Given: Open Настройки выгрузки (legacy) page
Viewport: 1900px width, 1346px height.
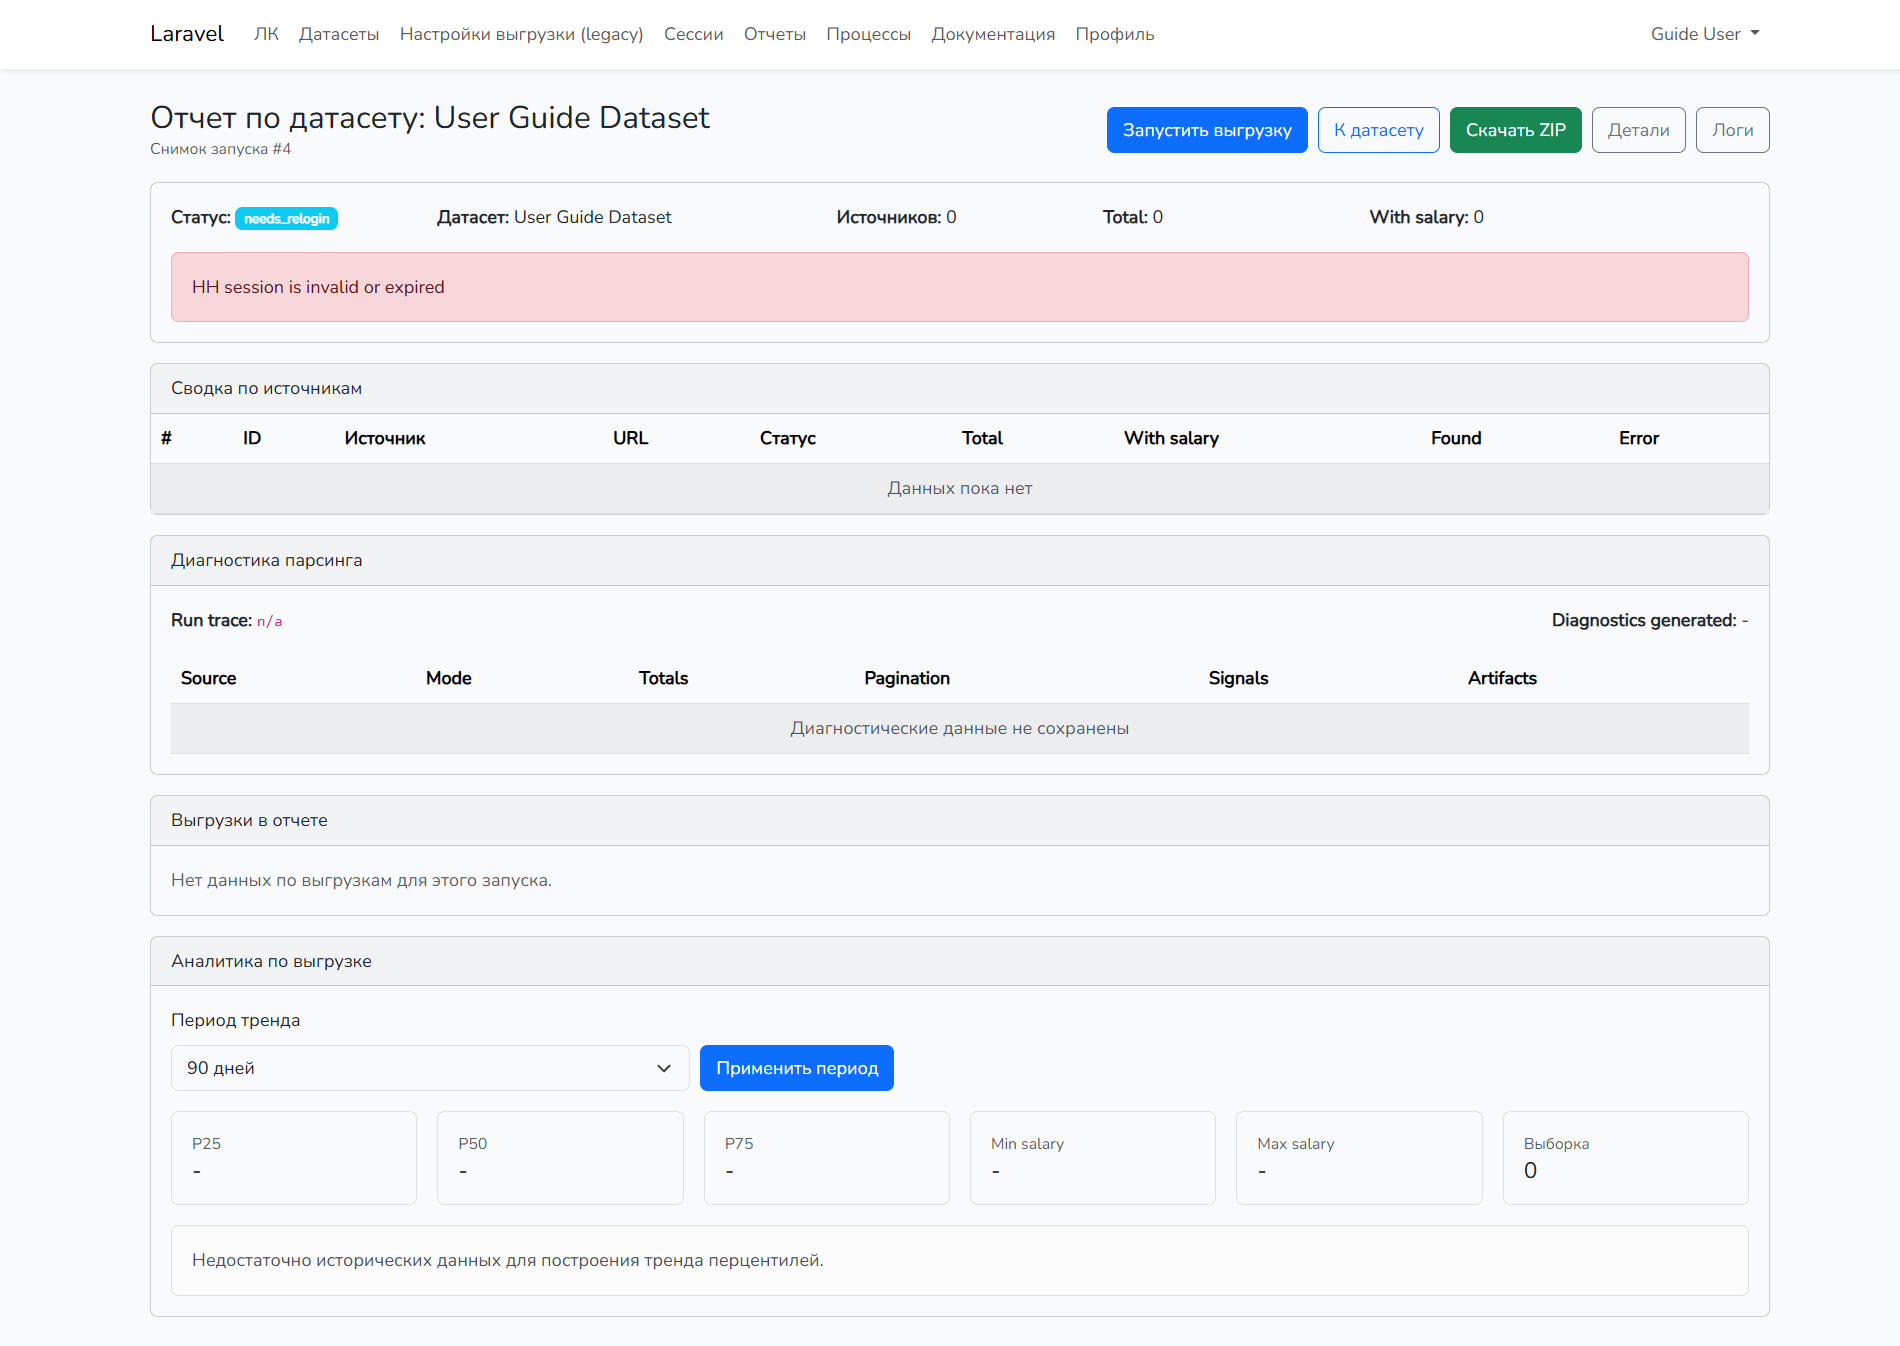Looking at the screenshot, I should (521, 34).
